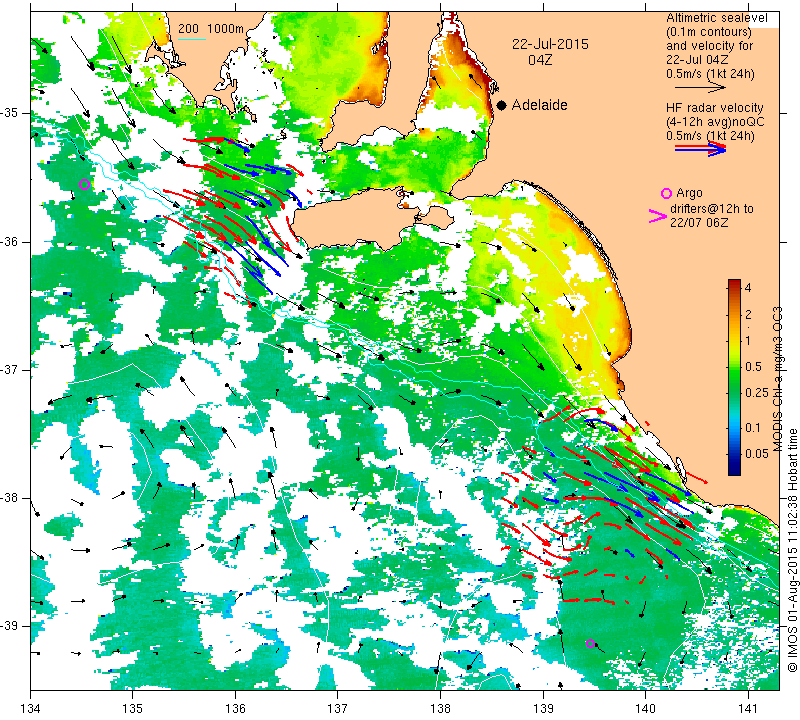This screenshot has height=720, width=800.
Task: Click the cyan 200m contour legend line
Action: point(191,39)
